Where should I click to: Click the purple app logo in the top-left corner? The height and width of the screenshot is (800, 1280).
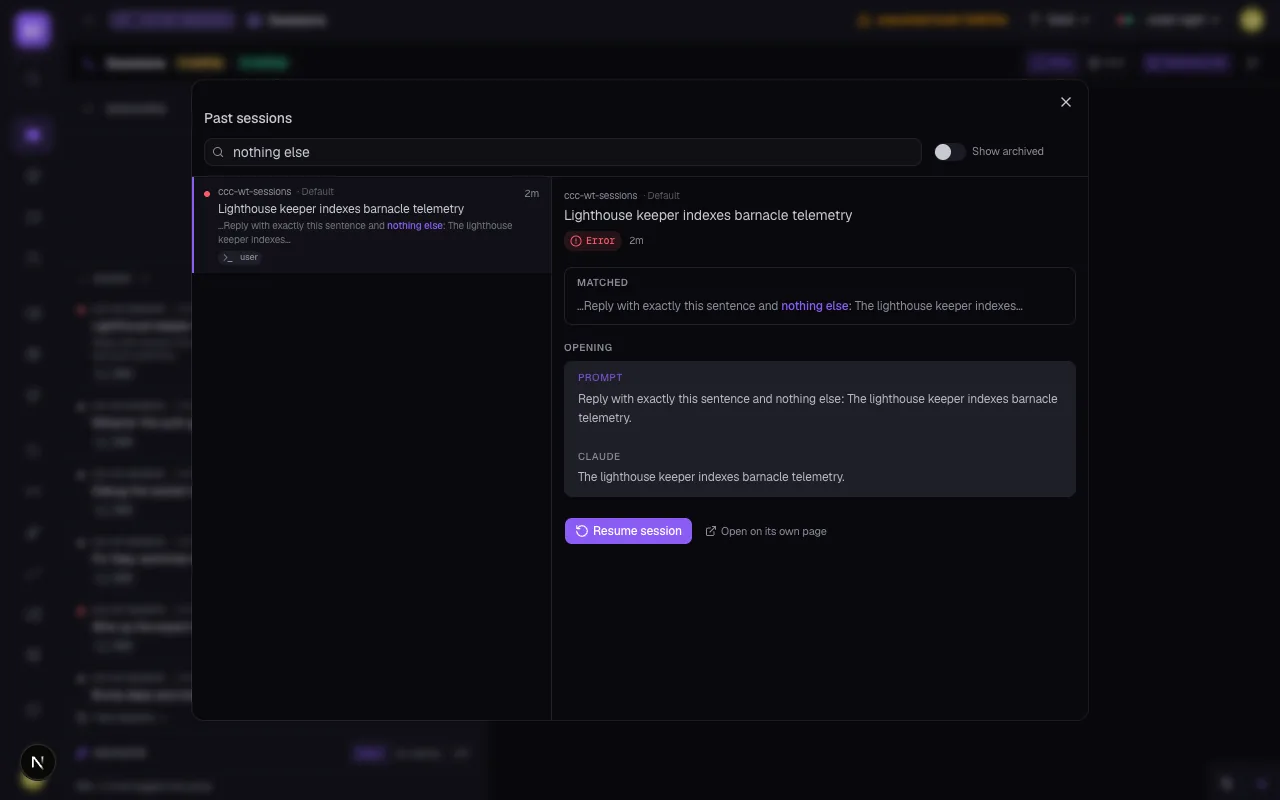(x=32, y=29)
